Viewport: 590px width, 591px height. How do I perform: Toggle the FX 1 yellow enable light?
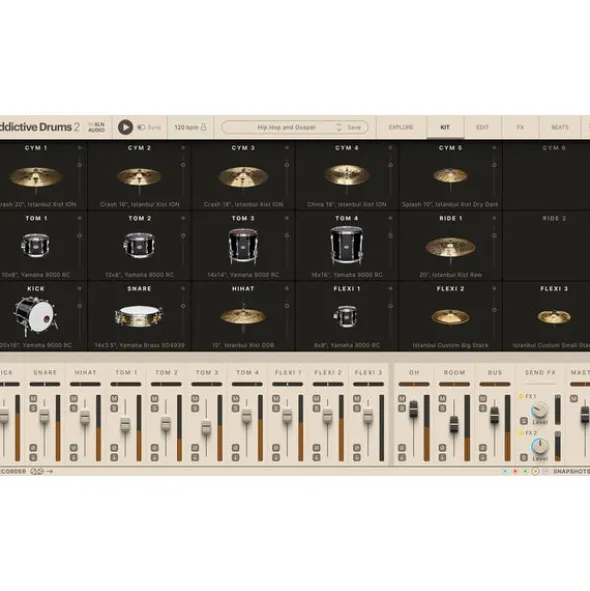pyautogui.click(x=521, y=396)
